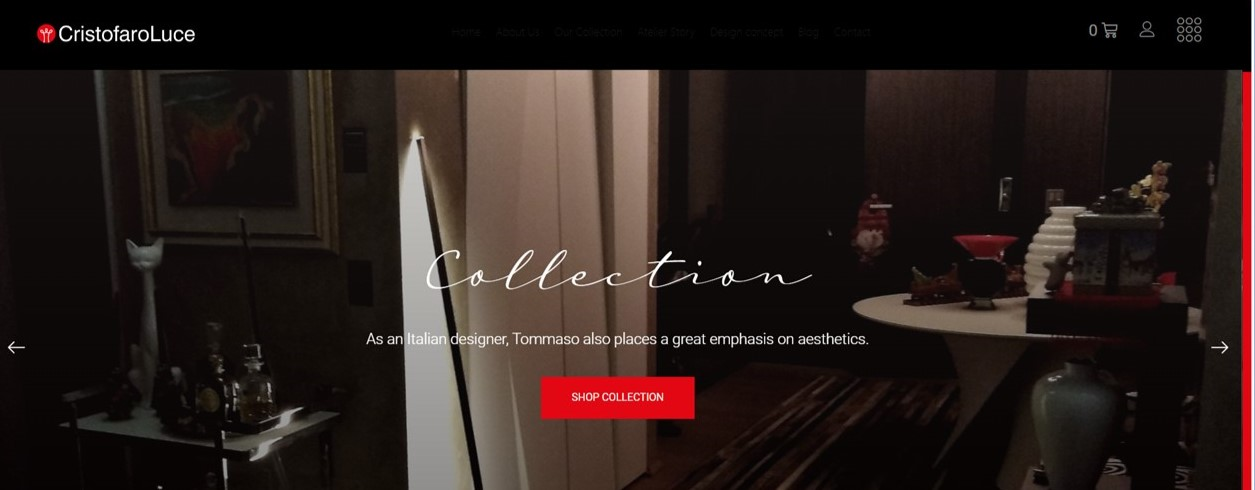Open the Atelier Story menu item

click(x=666, y=32)
